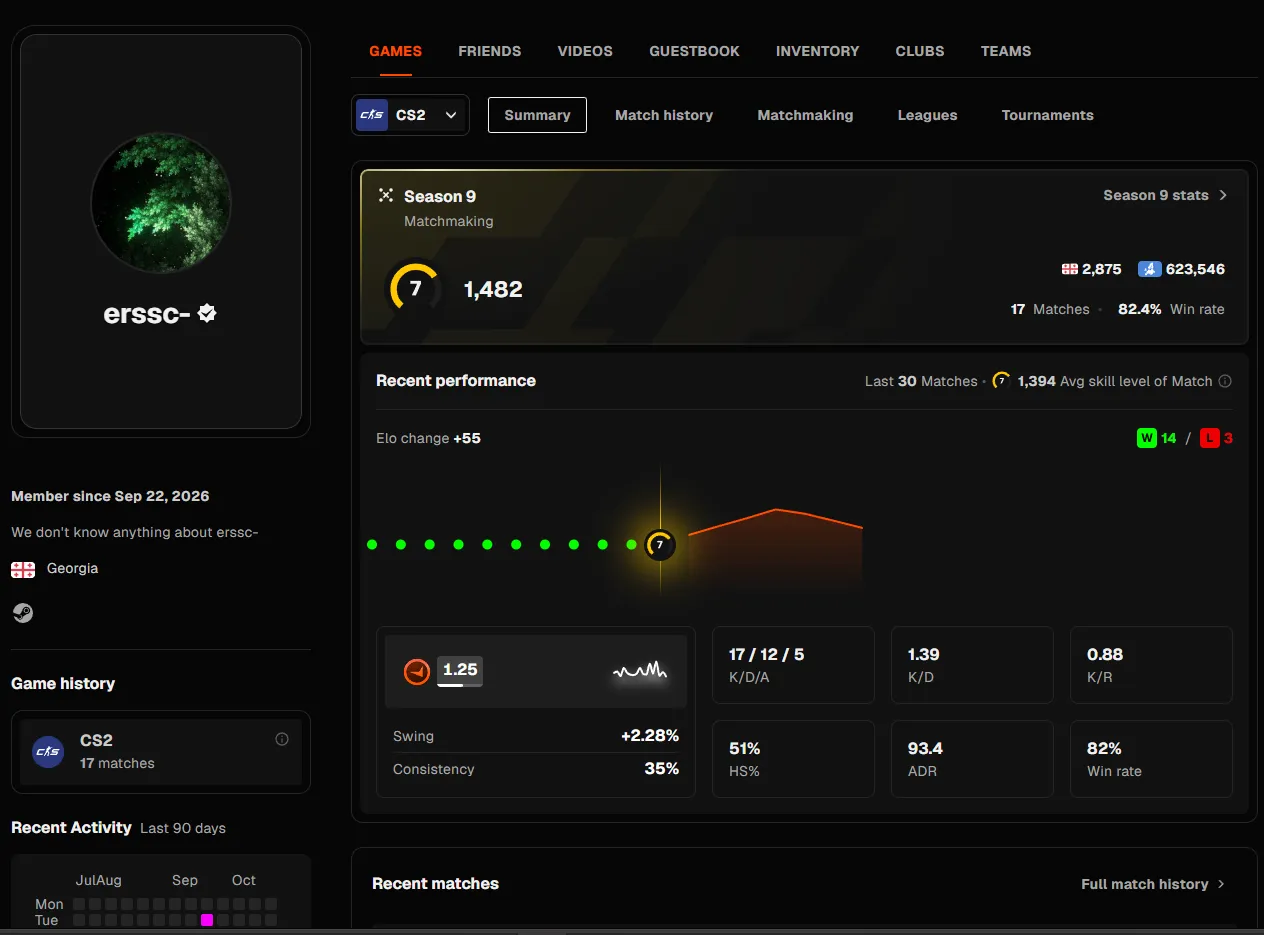Switch to the FRIENDS tab
Screen dimensions: 1264x935
click(489, 51)
